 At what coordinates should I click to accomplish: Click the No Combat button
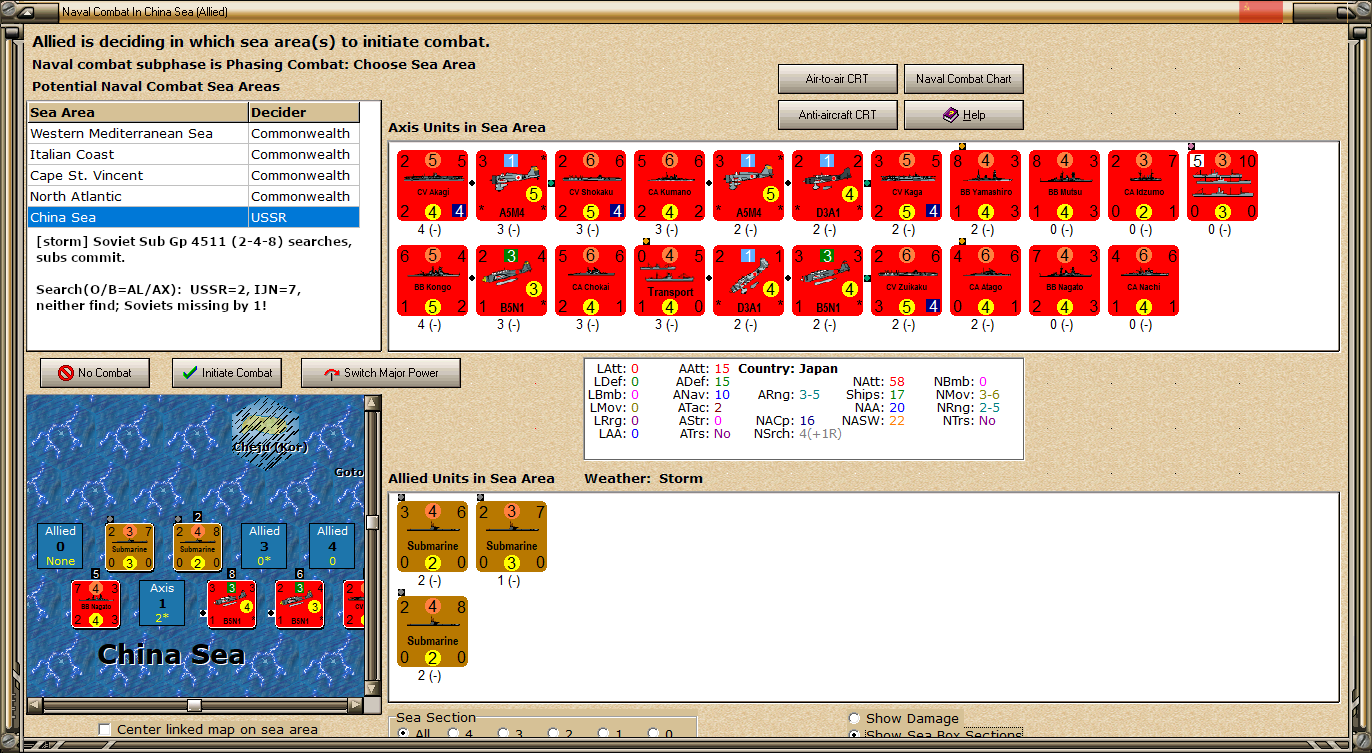[95, 373]
